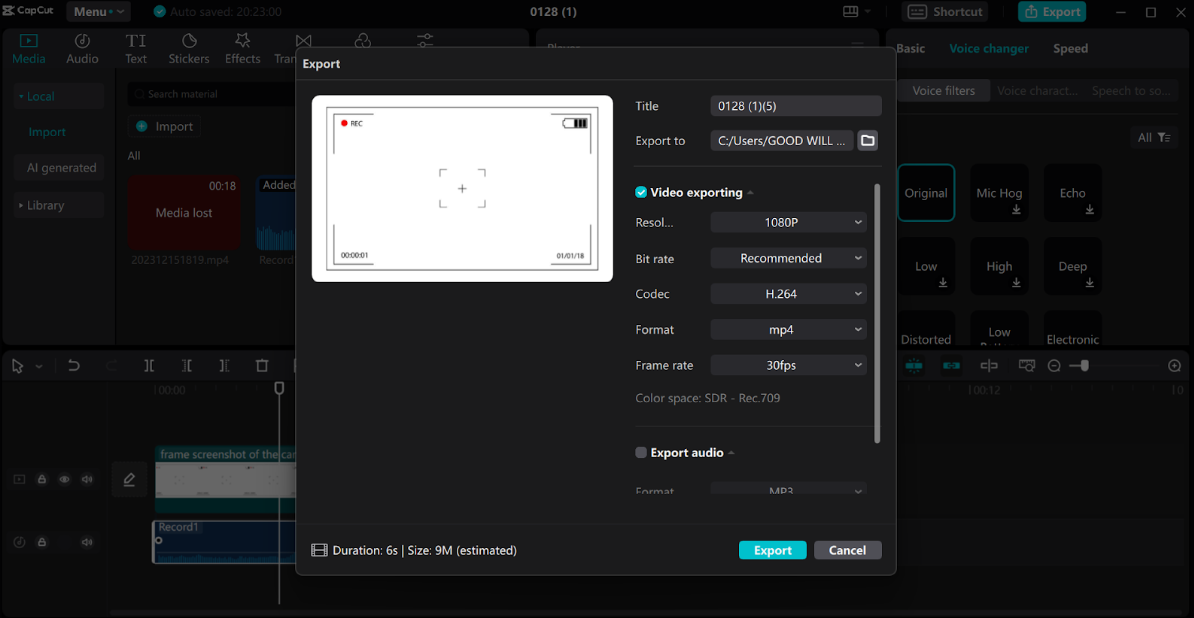The image size is (1194, 618).
Task: Hide the video track with the eye icon
Action: (65, 479)
